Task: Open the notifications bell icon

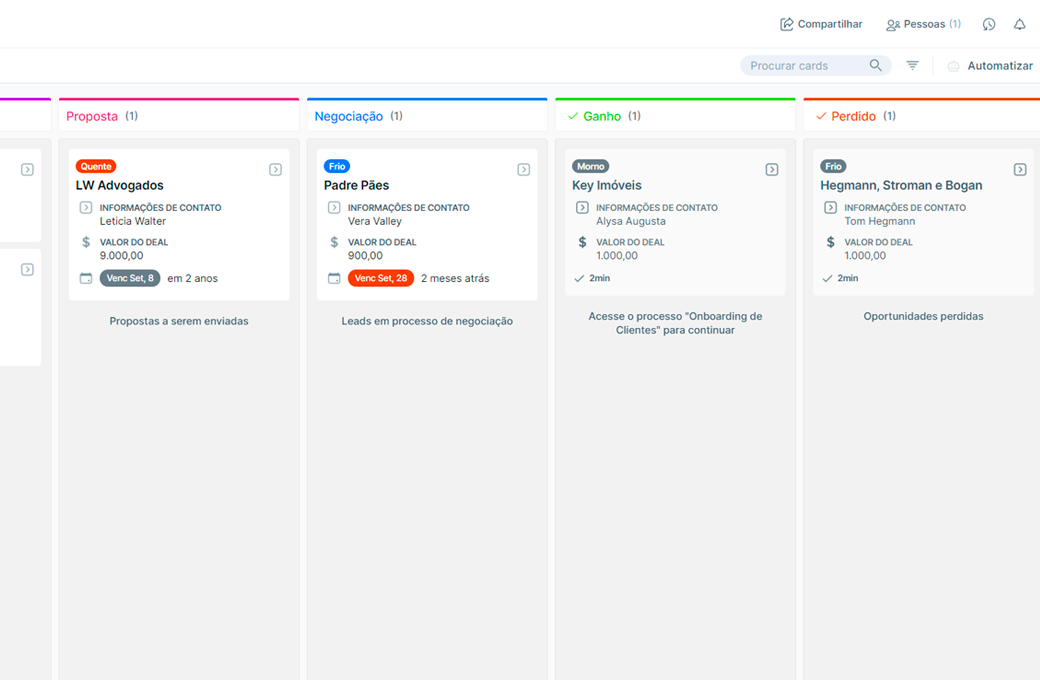Action: point(1018,24)
